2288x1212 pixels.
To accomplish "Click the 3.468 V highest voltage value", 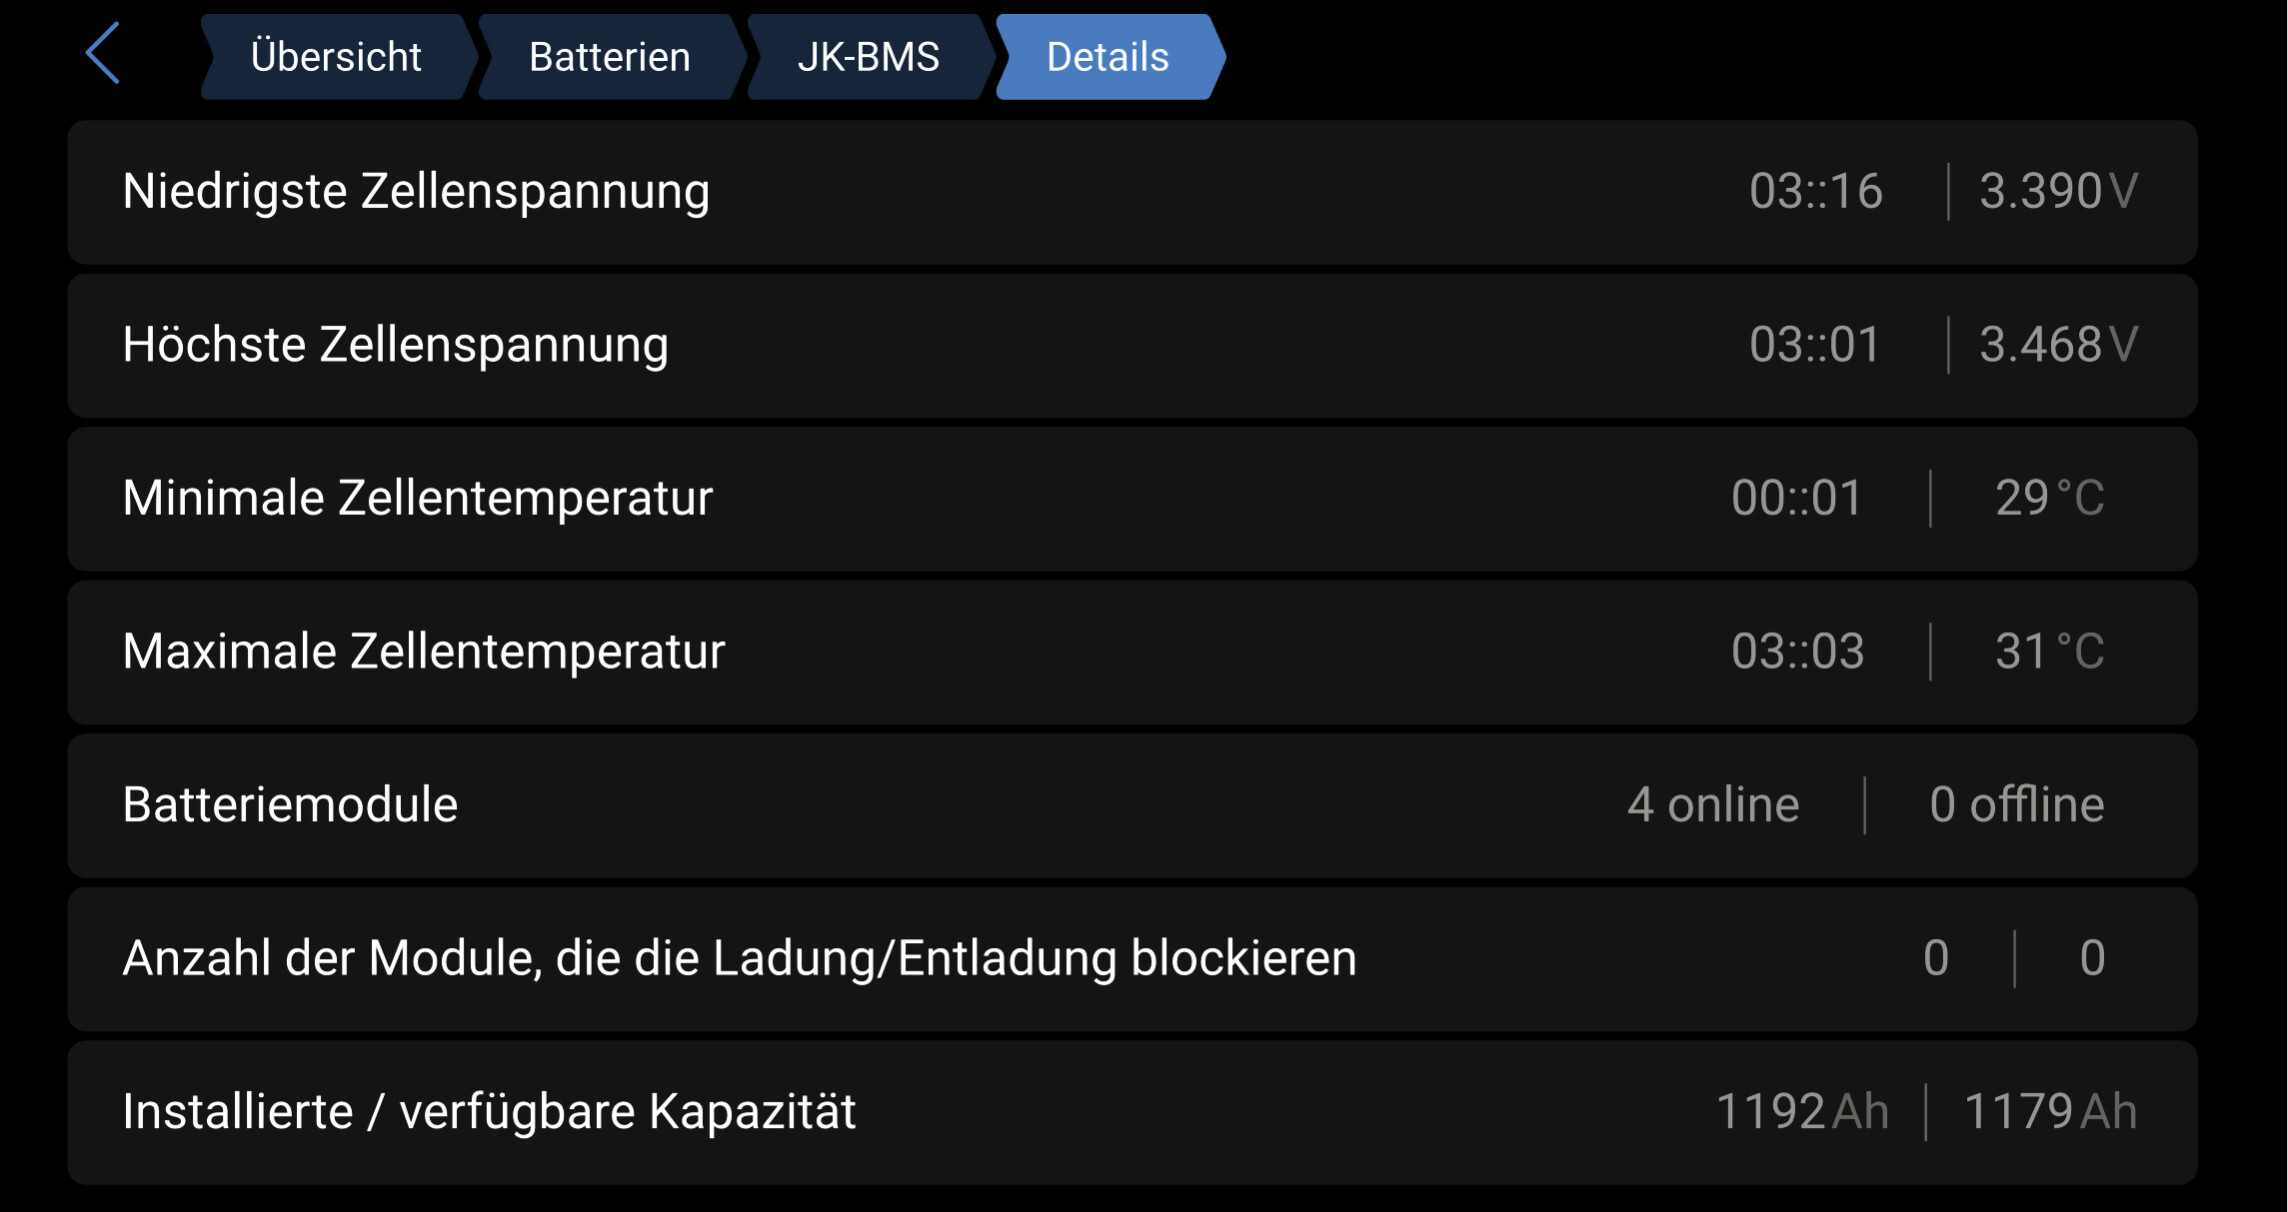I will [2059, 345].
